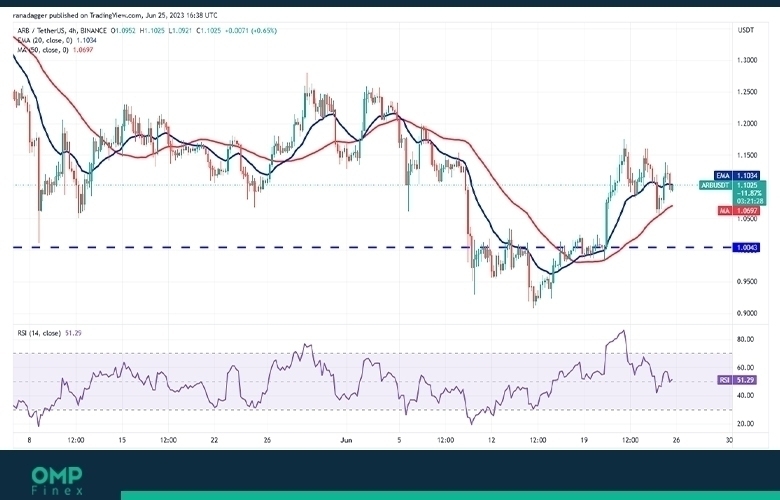Click the 80.00 RSI axis label

click(745, 339)
